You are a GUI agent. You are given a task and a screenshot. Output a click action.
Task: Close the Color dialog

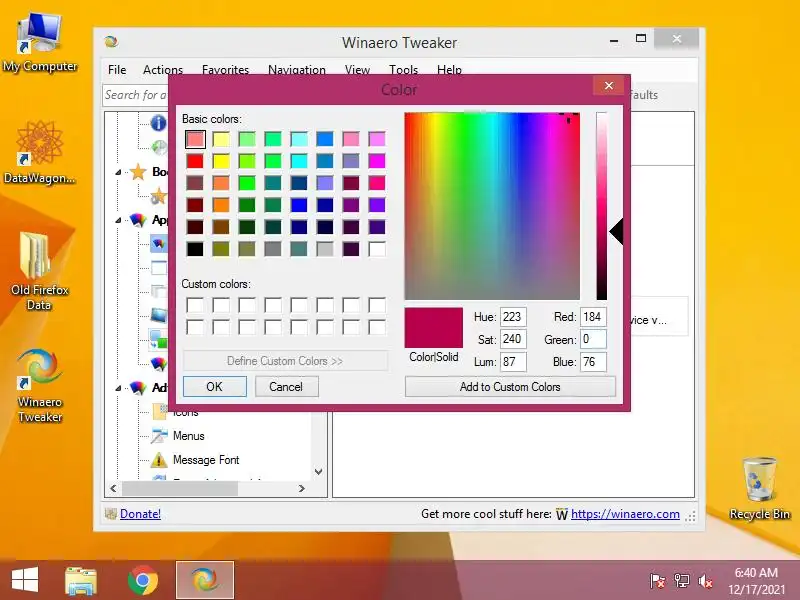tap(609, 85)
